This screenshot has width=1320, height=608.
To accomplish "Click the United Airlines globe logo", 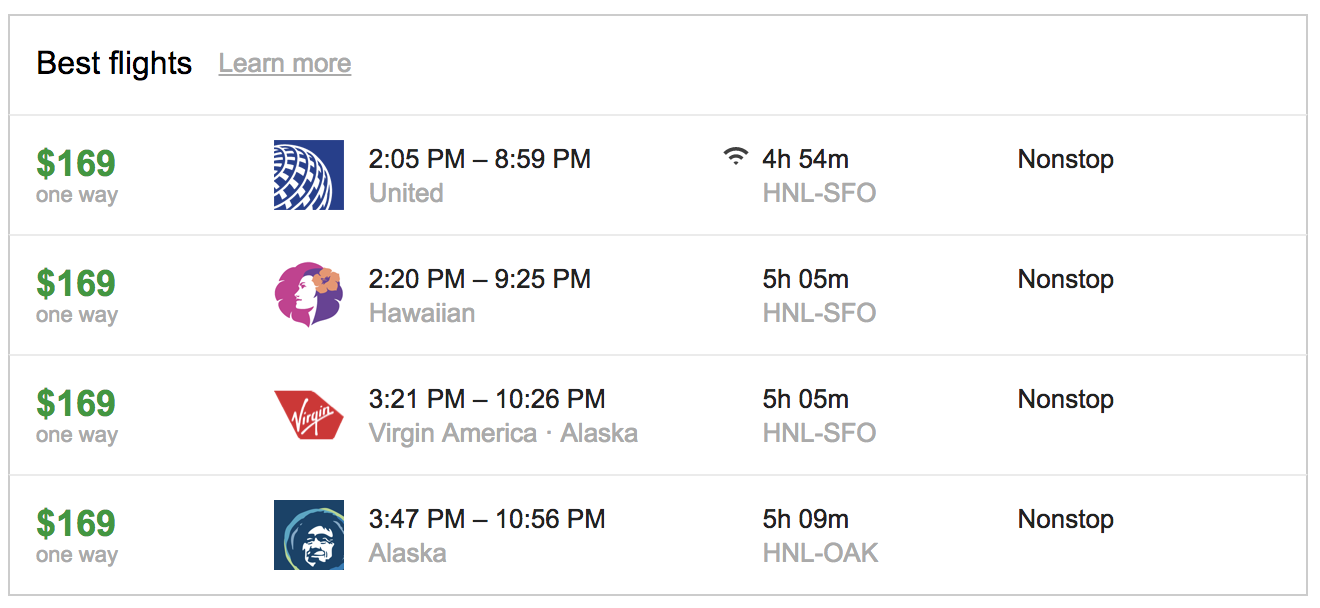I will click(x=309, y=175).
